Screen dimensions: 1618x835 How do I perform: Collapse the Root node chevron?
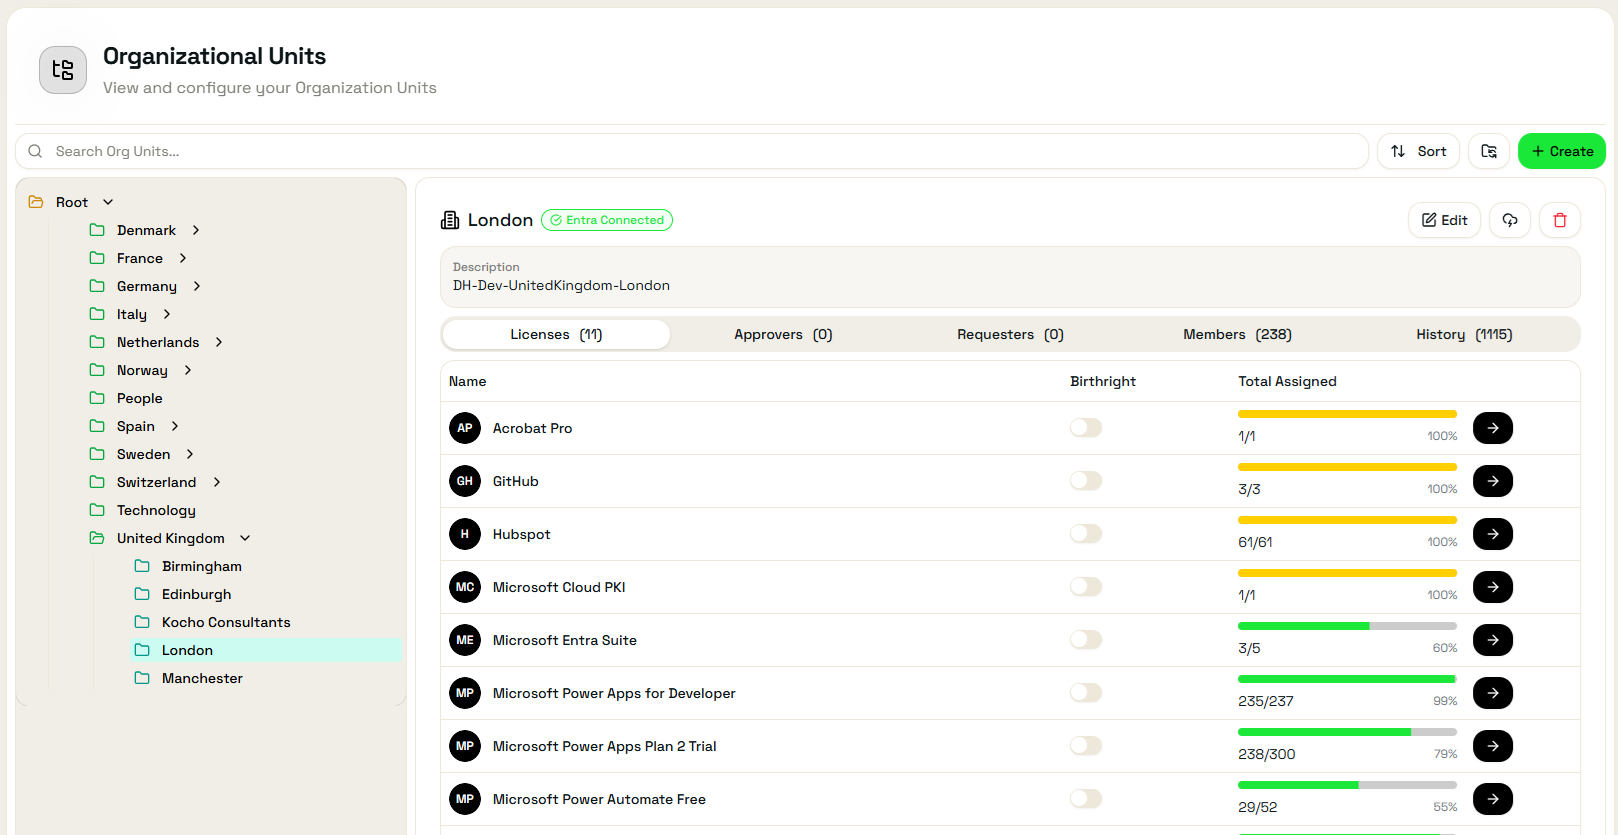tap(108, 202)
